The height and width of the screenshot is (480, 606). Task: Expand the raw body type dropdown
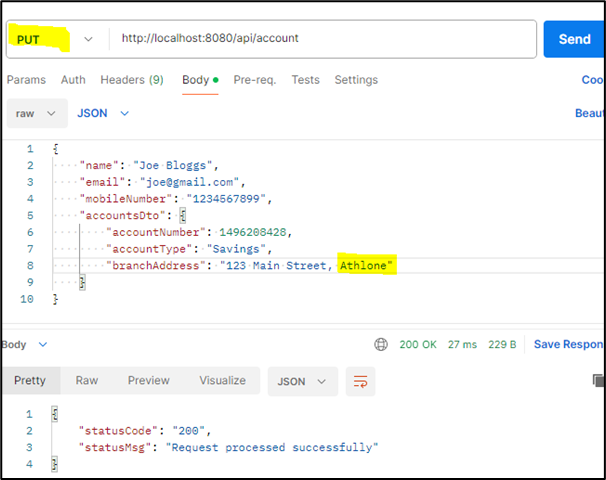point(33,114)
